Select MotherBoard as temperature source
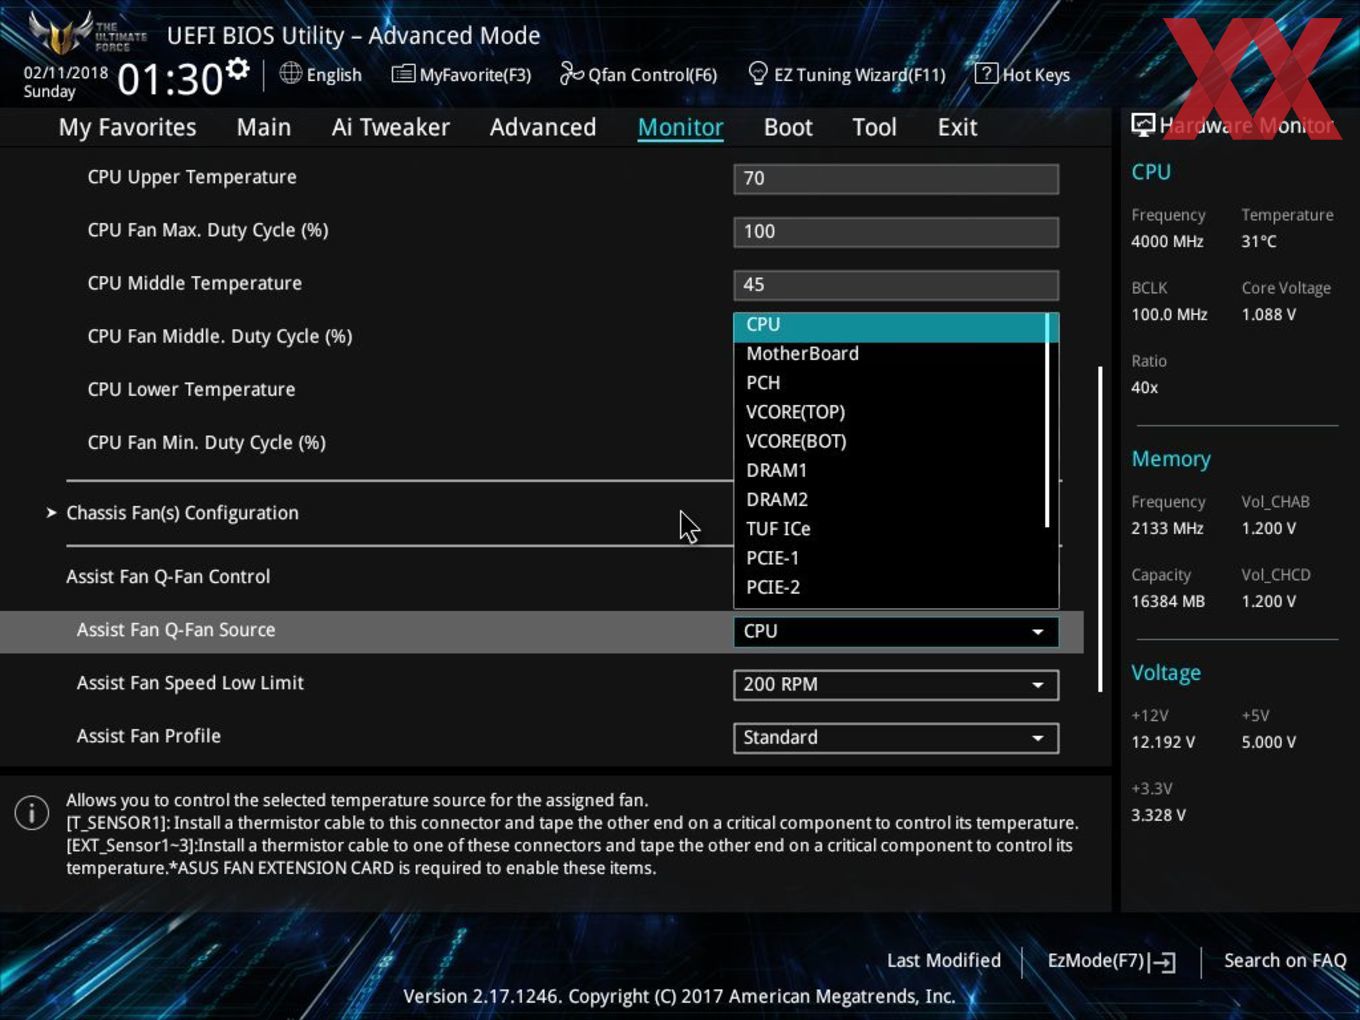 click(x=890, y=353)
